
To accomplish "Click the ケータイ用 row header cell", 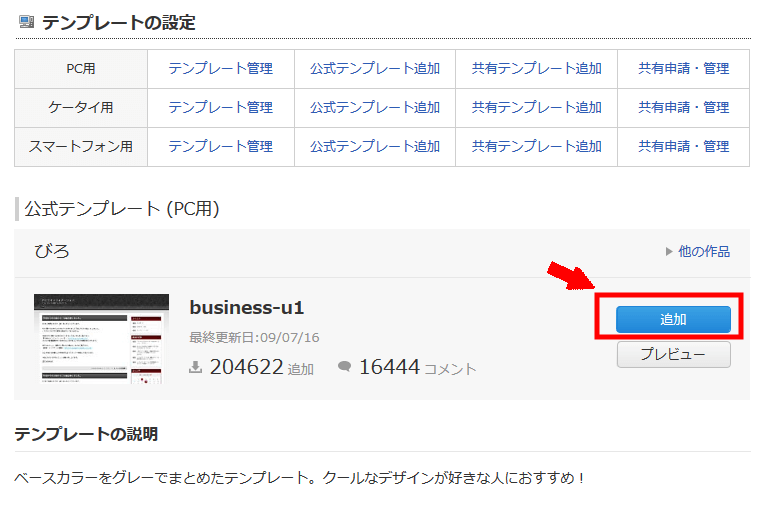I will [81, 108].
